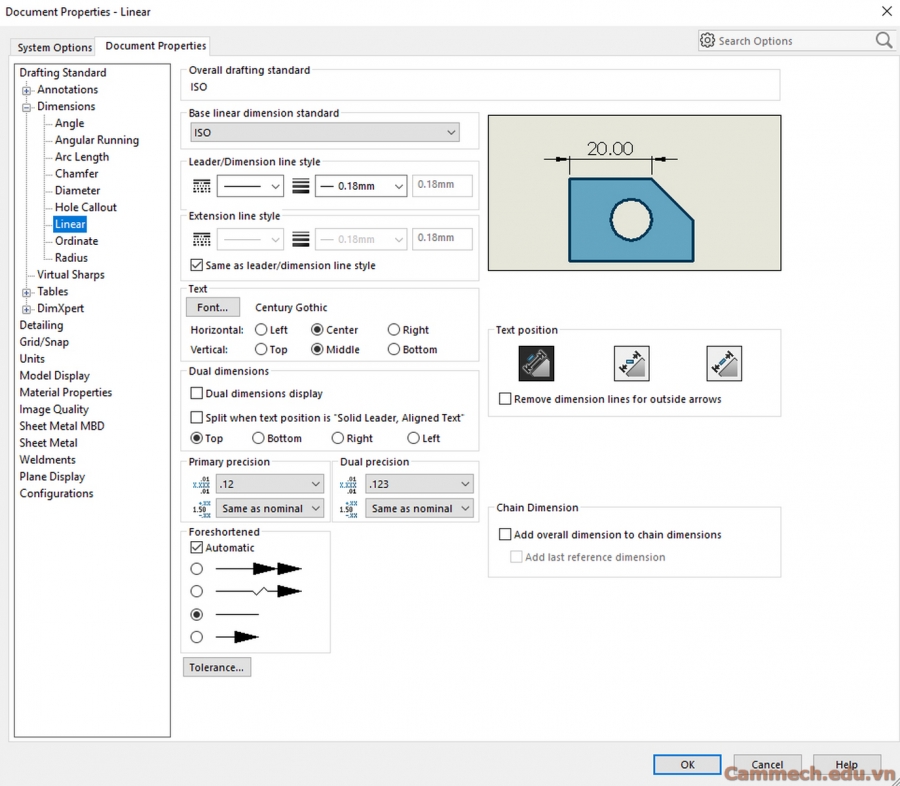Open primary precision .12 dropdown
Viewport: 900px width, 786px height.
tap(270, 484)
